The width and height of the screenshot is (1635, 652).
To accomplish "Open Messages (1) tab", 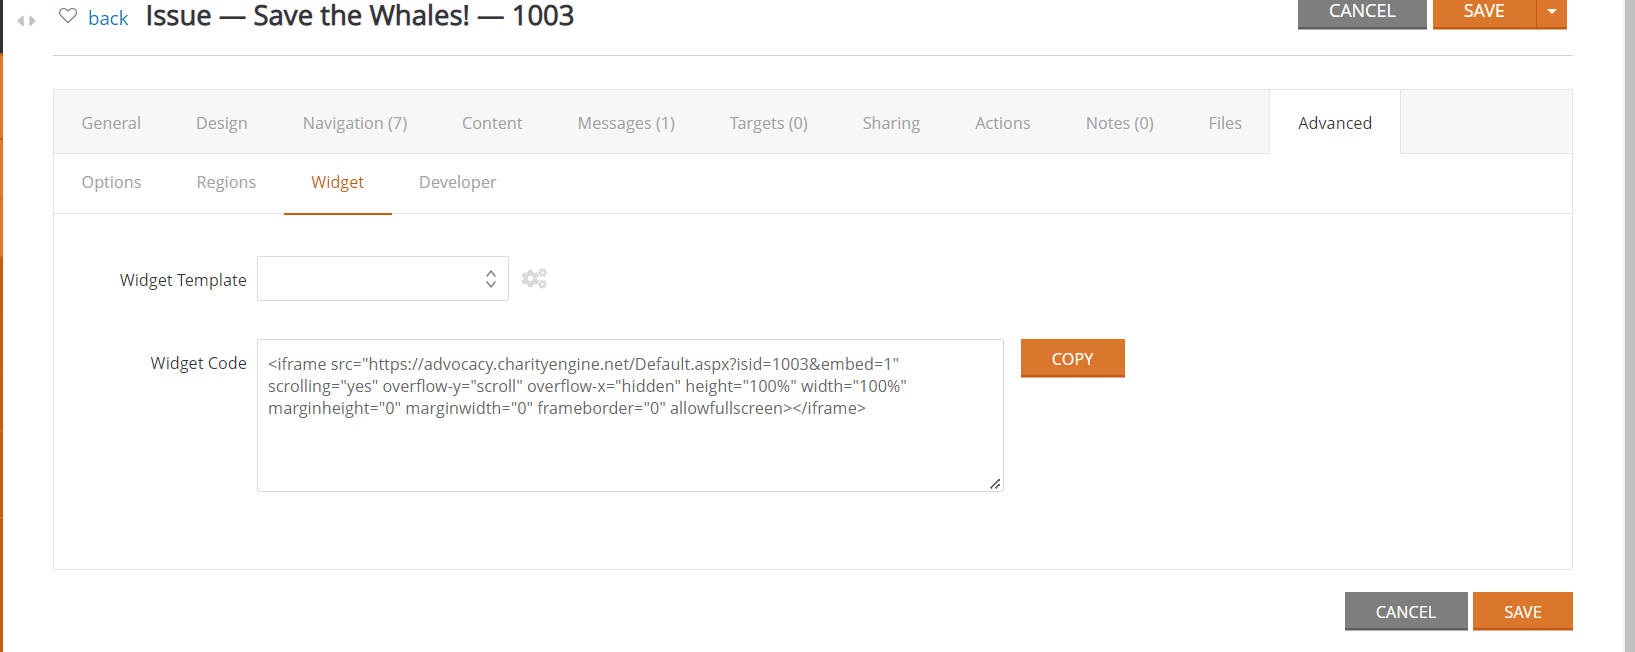I will click(x=626, y=123).
